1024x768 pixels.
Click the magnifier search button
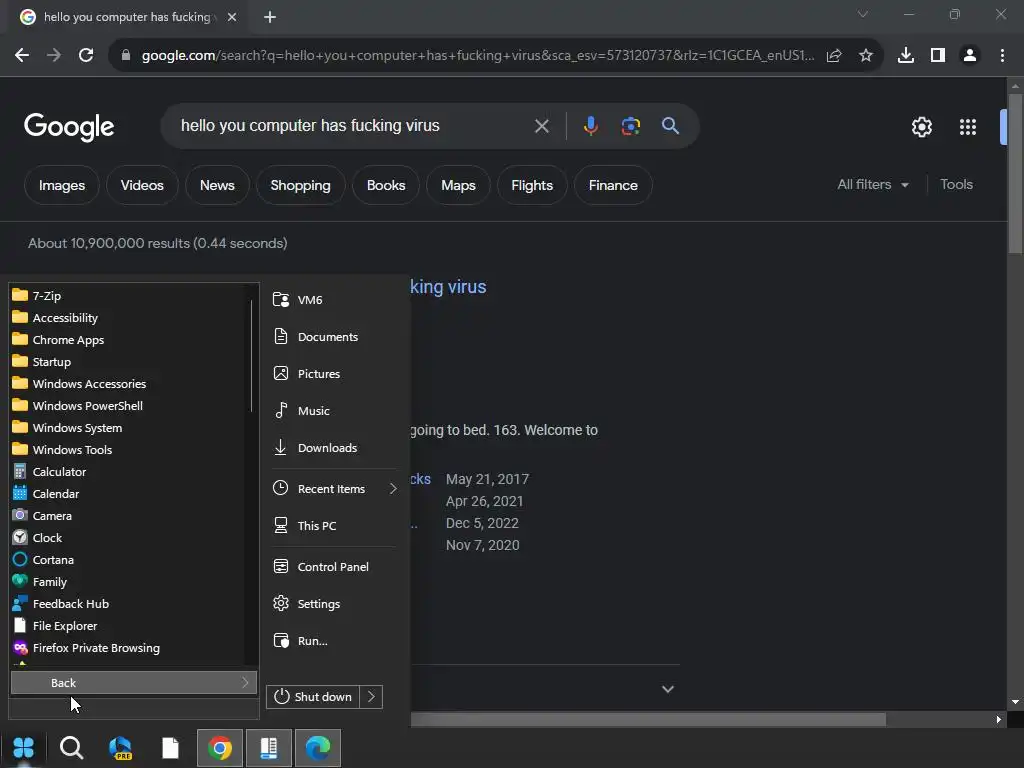[x=671, y=126]
